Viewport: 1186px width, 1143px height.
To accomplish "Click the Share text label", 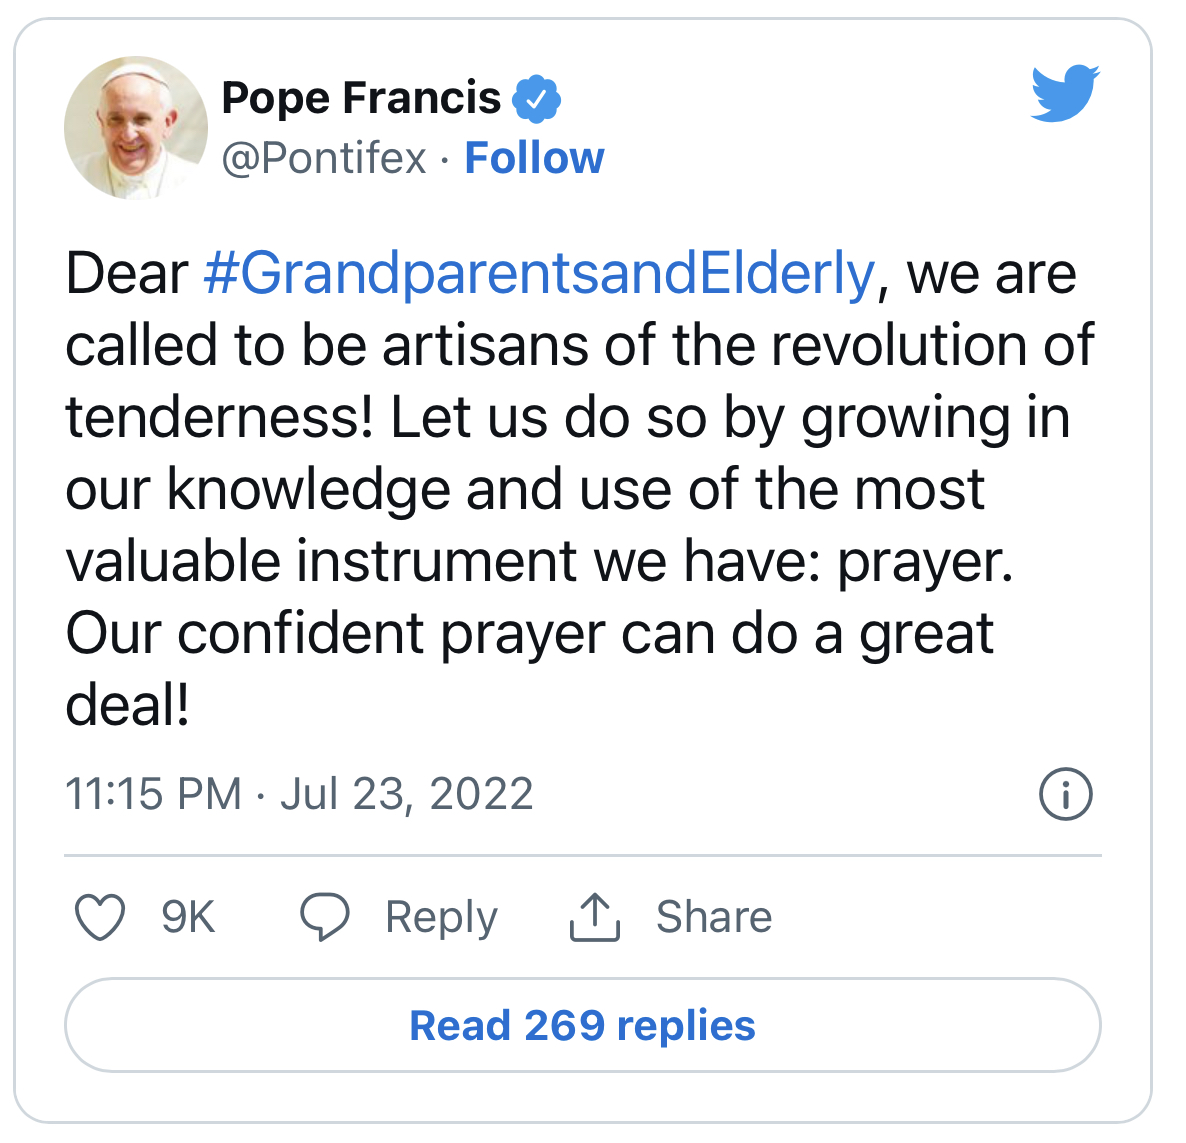I will [714, 917].
